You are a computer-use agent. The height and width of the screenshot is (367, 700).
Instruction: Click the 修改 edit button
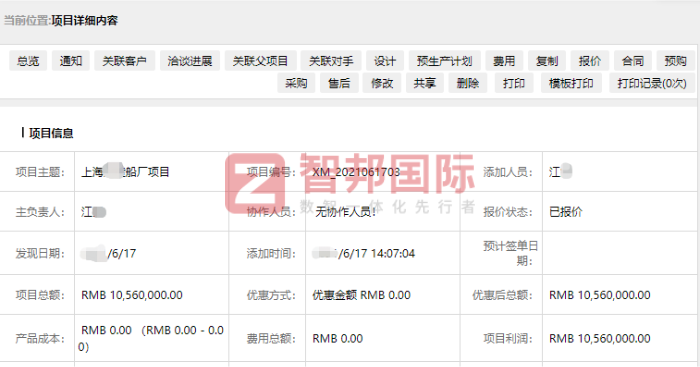pyautogui.click(x=382, y=83)
